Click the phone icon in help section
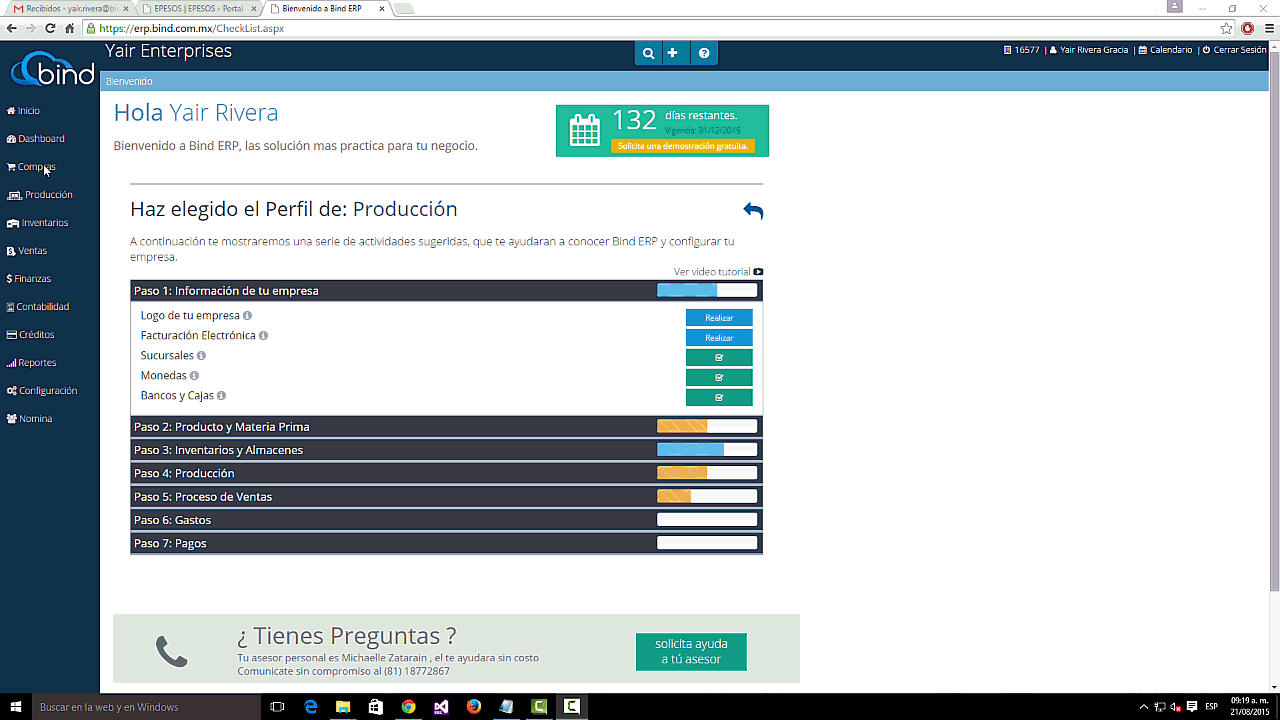 (x=172, y=651)
